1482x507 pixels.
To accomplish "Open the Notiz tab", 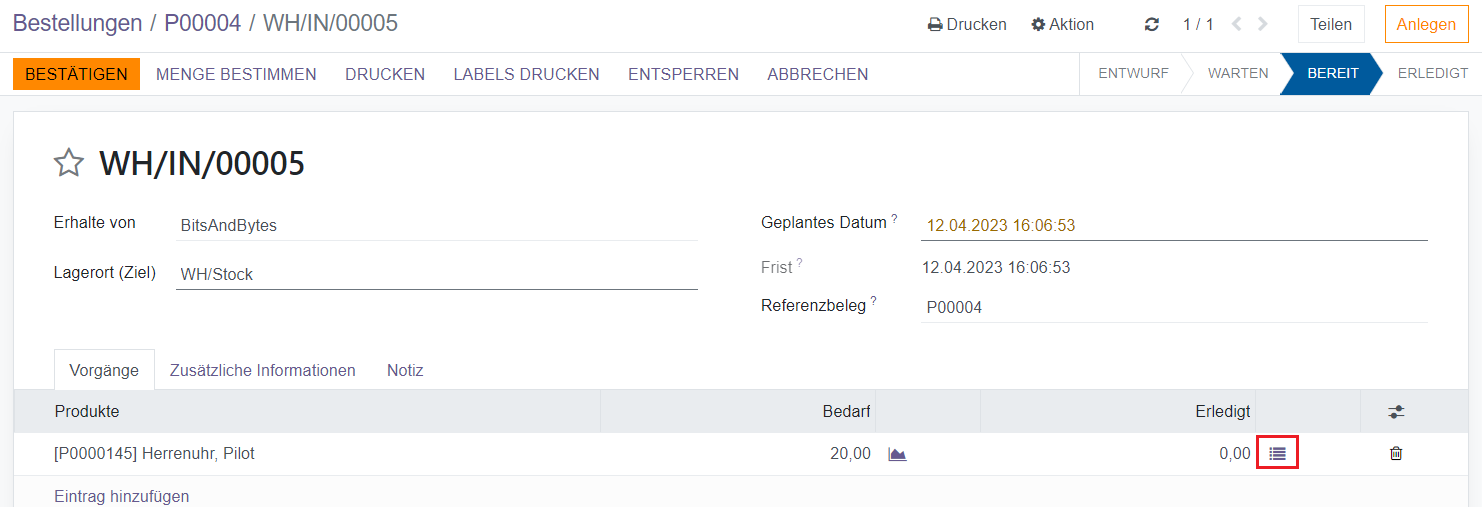I will click(405, 370).
